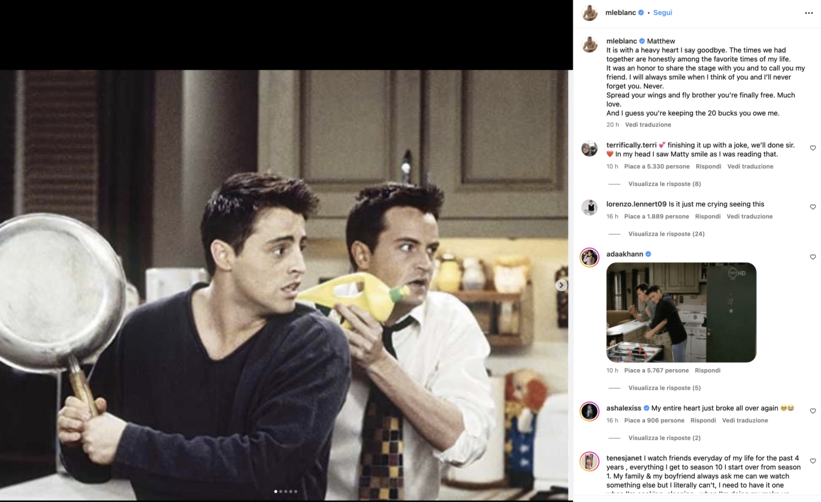Open GIF thumbnail in adaakhann's comment
Screen dimensions: 821x502
coord(681,313)
